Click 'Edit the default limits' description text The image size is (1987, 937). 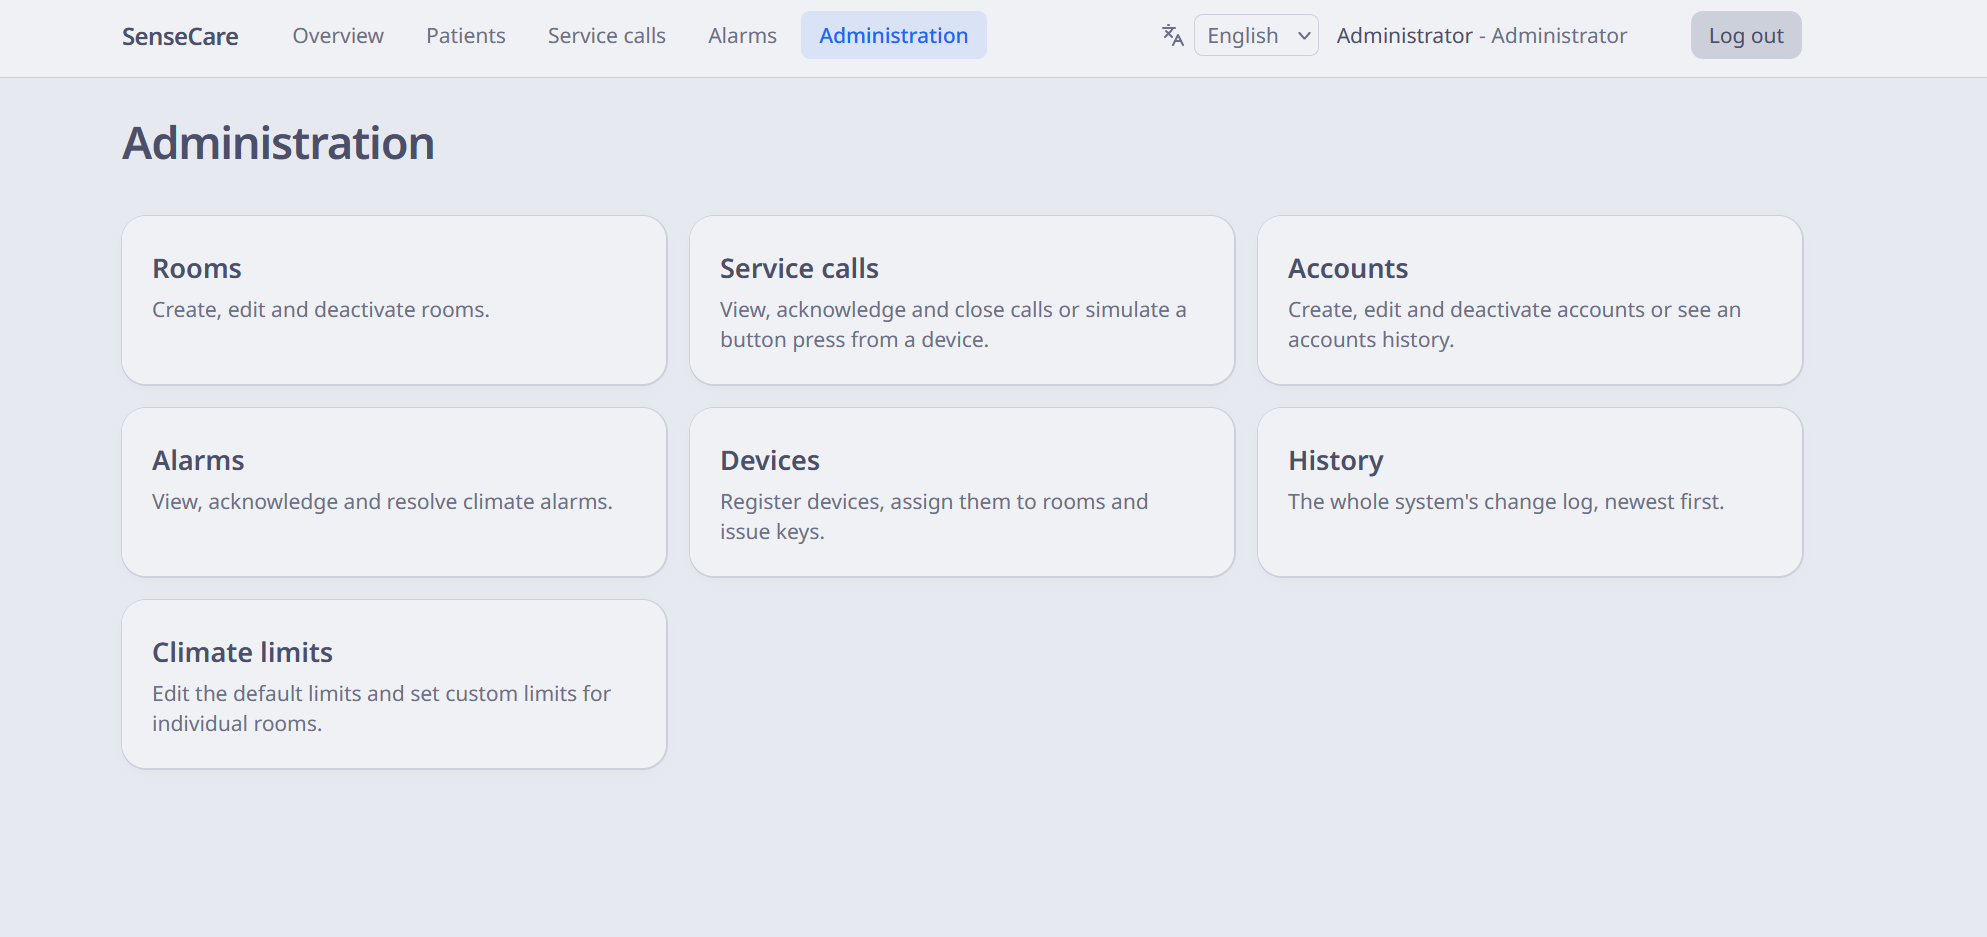tap(381, 708)
